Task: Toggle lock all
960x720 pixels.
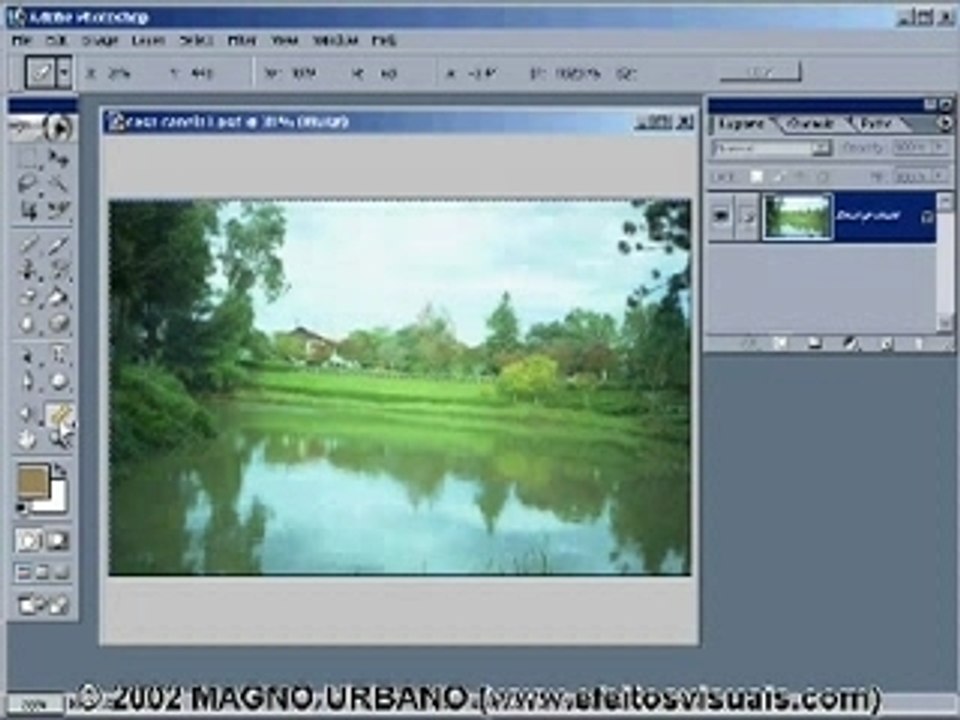Action: coord(823,177)
